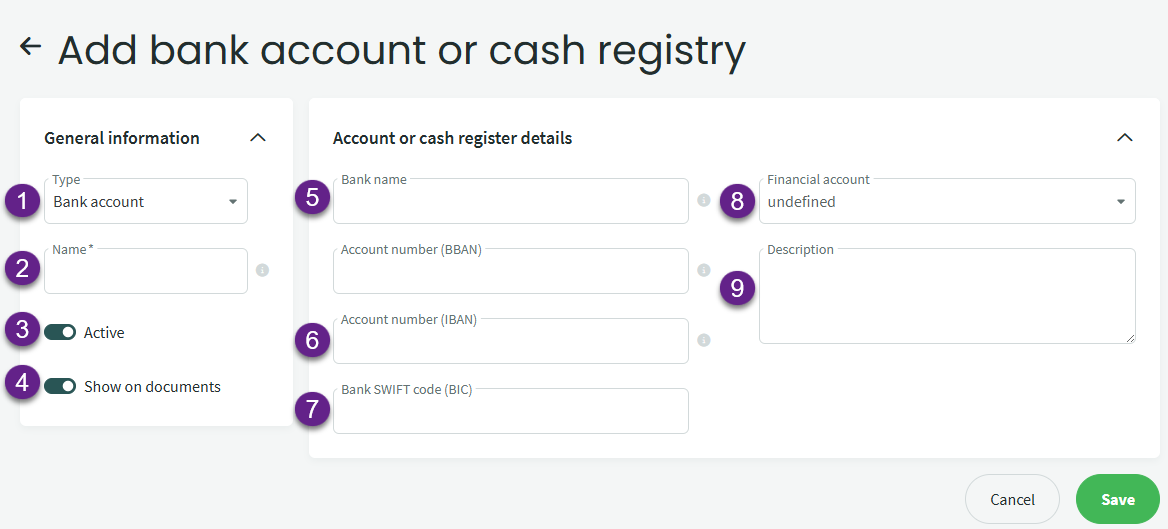Select the Account number (IBAN) field
The image size is (1168, 529).
510,343
